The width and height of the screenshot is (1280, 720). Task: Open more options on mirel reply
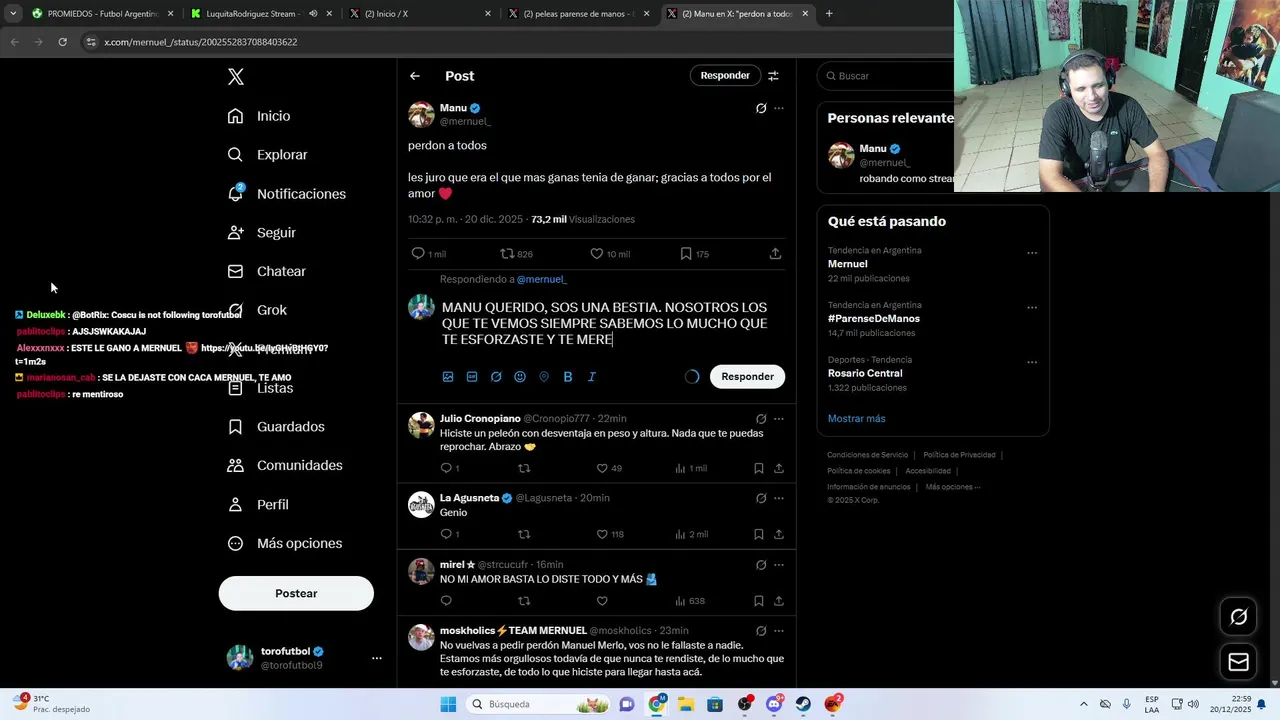(779, 565)
